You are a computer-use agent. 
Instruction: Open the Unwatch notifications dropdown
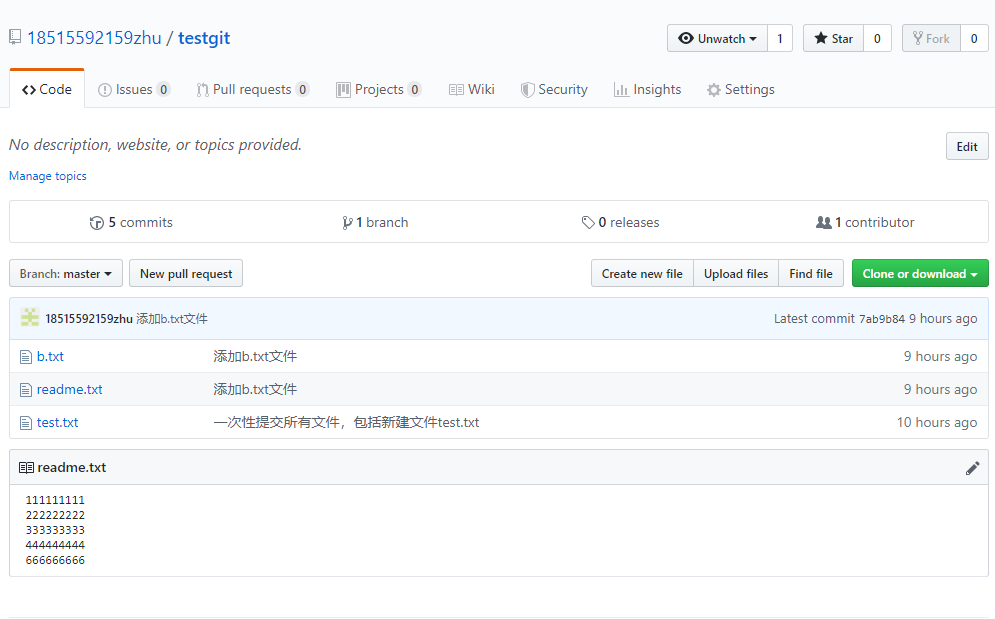tap(718, 38)
